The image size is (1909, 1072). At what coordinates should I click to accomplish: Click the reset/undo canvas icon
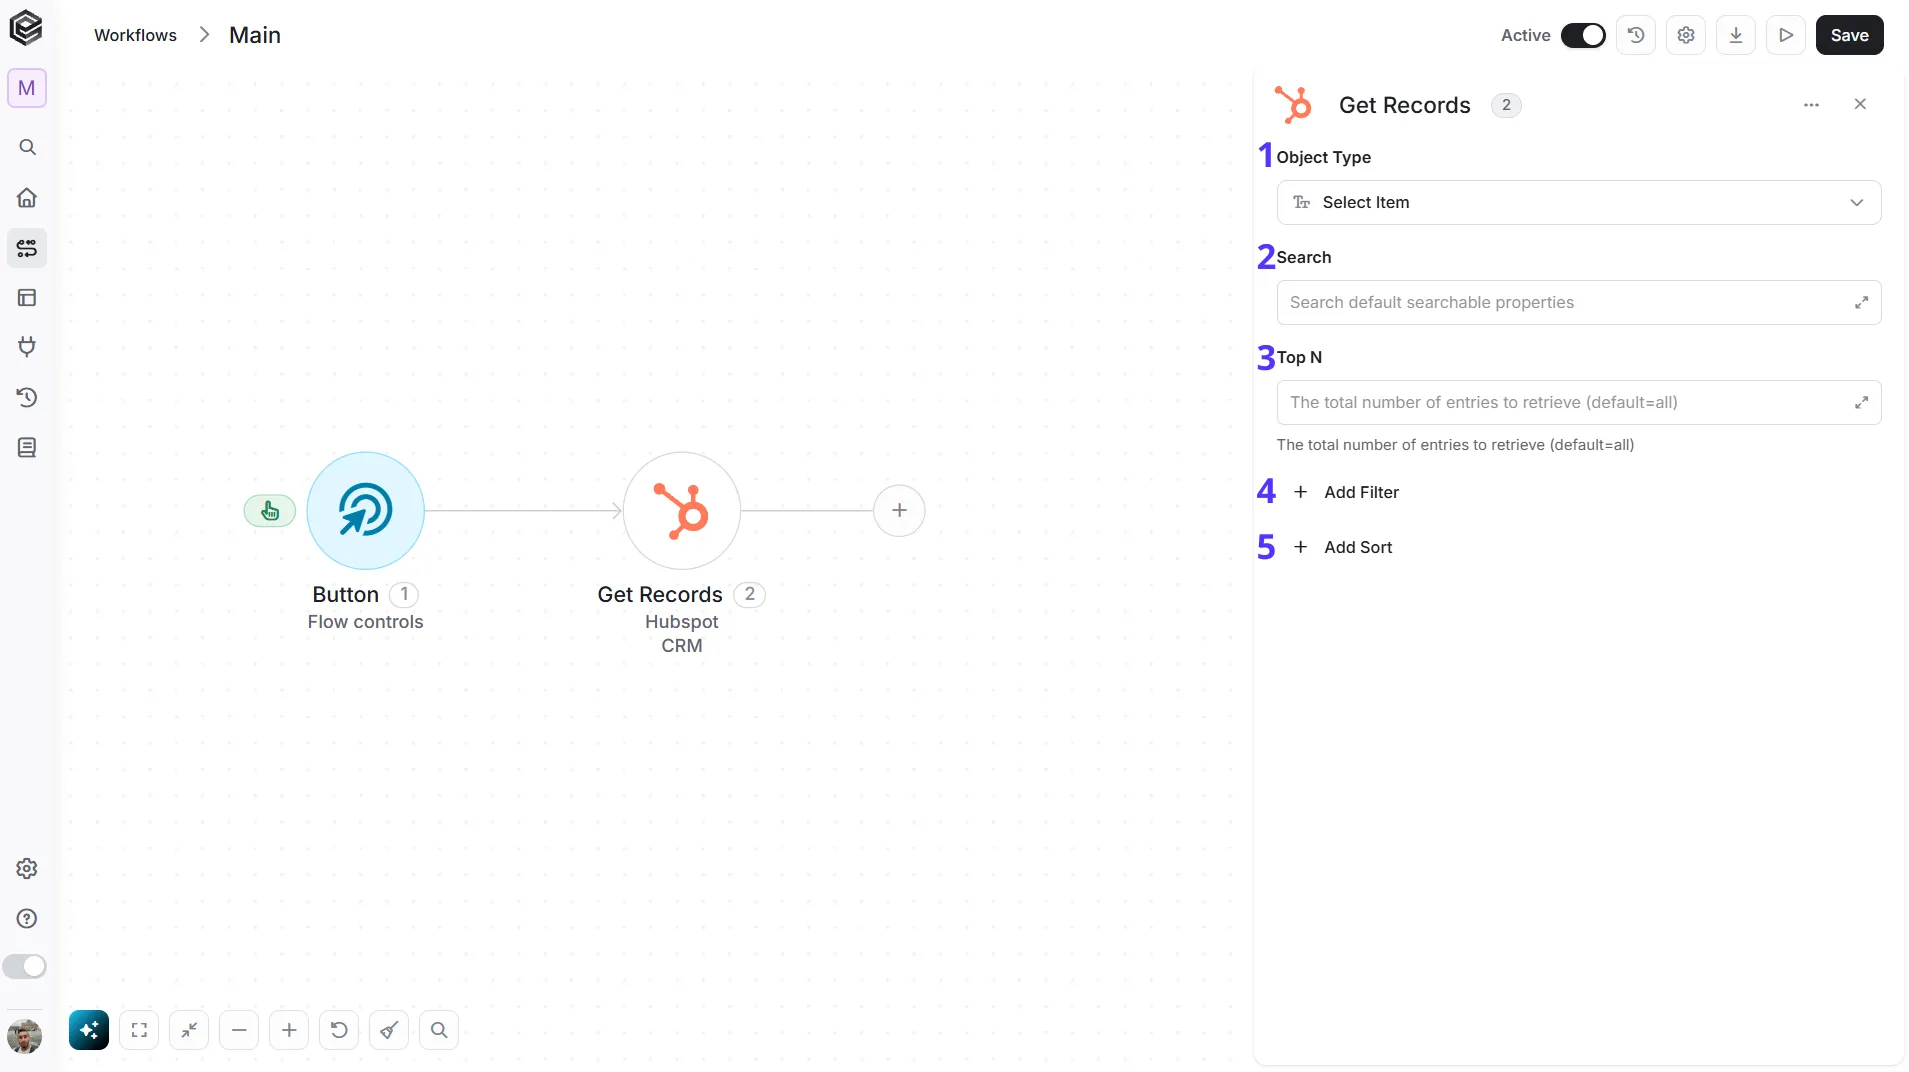pos(339,1030)
